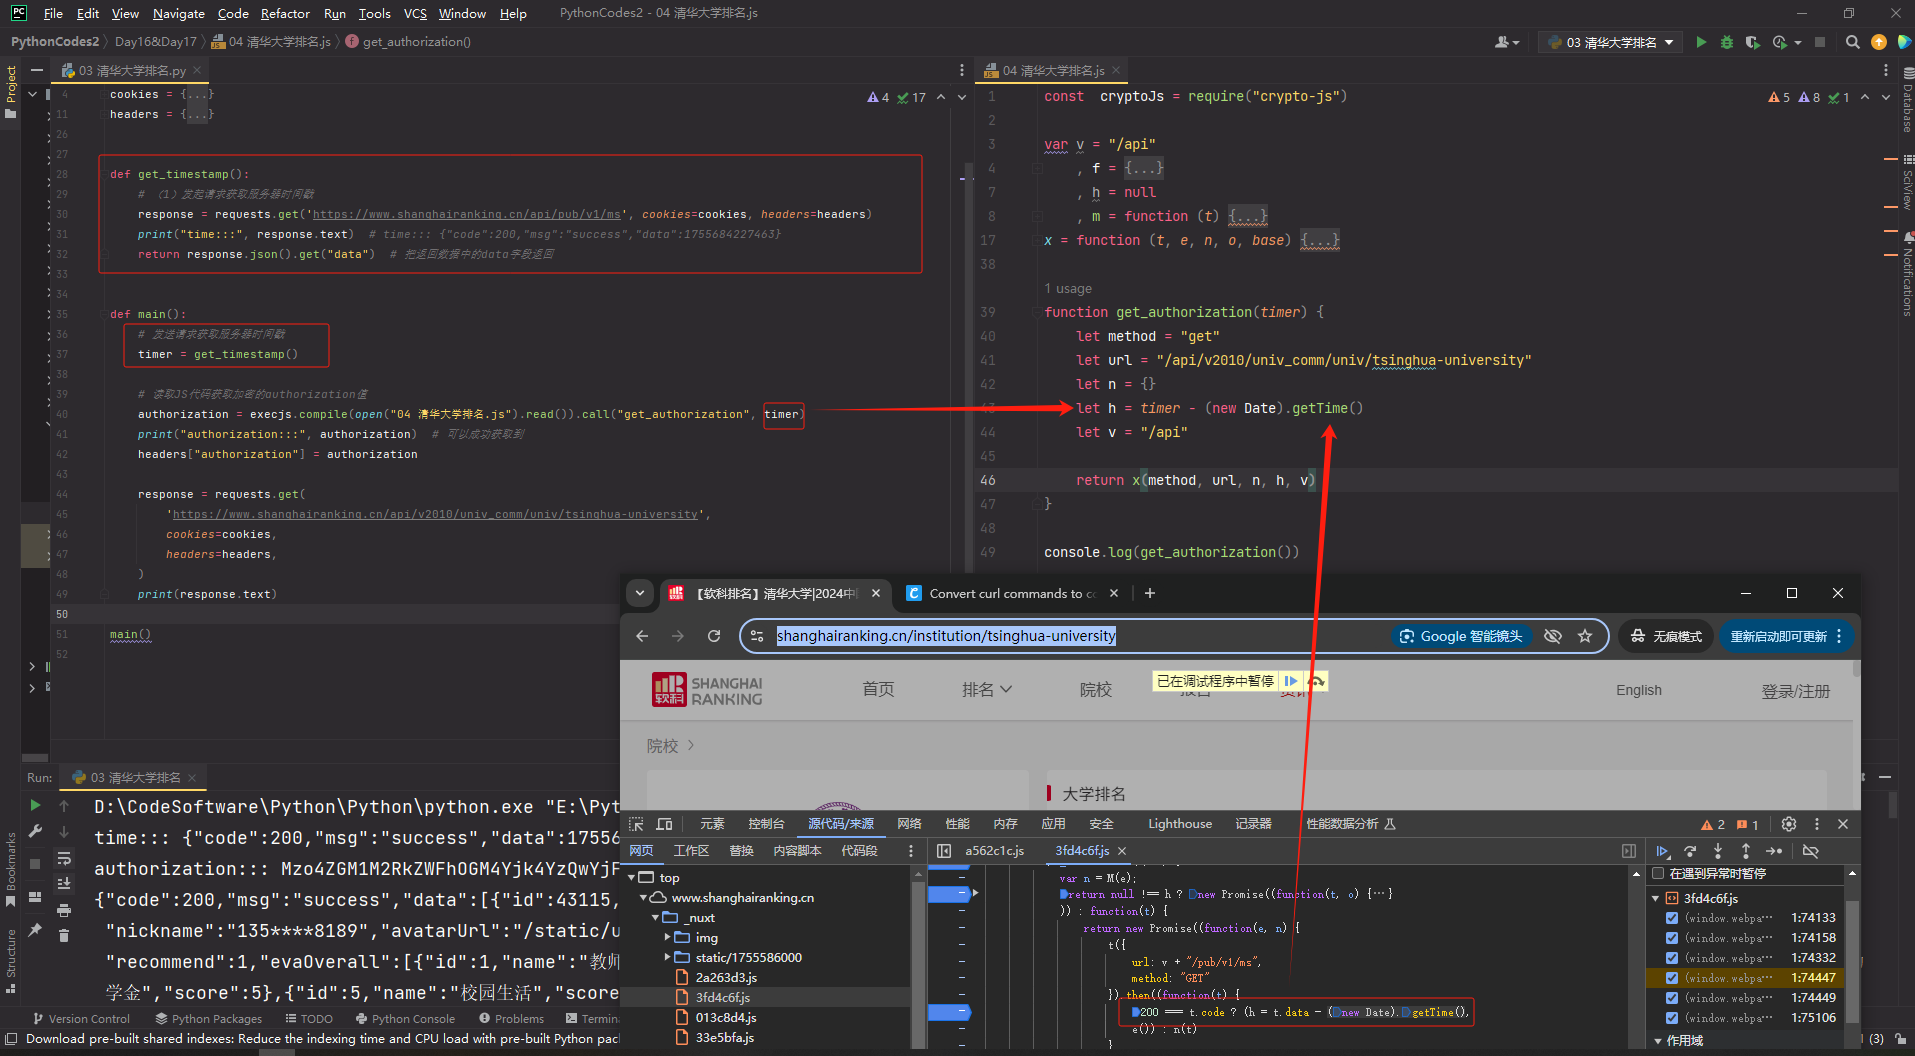Screen dimensions: 1915x1056
Task: Uncheck breakpoint at line 1:74133
Action: [1672, 918]
